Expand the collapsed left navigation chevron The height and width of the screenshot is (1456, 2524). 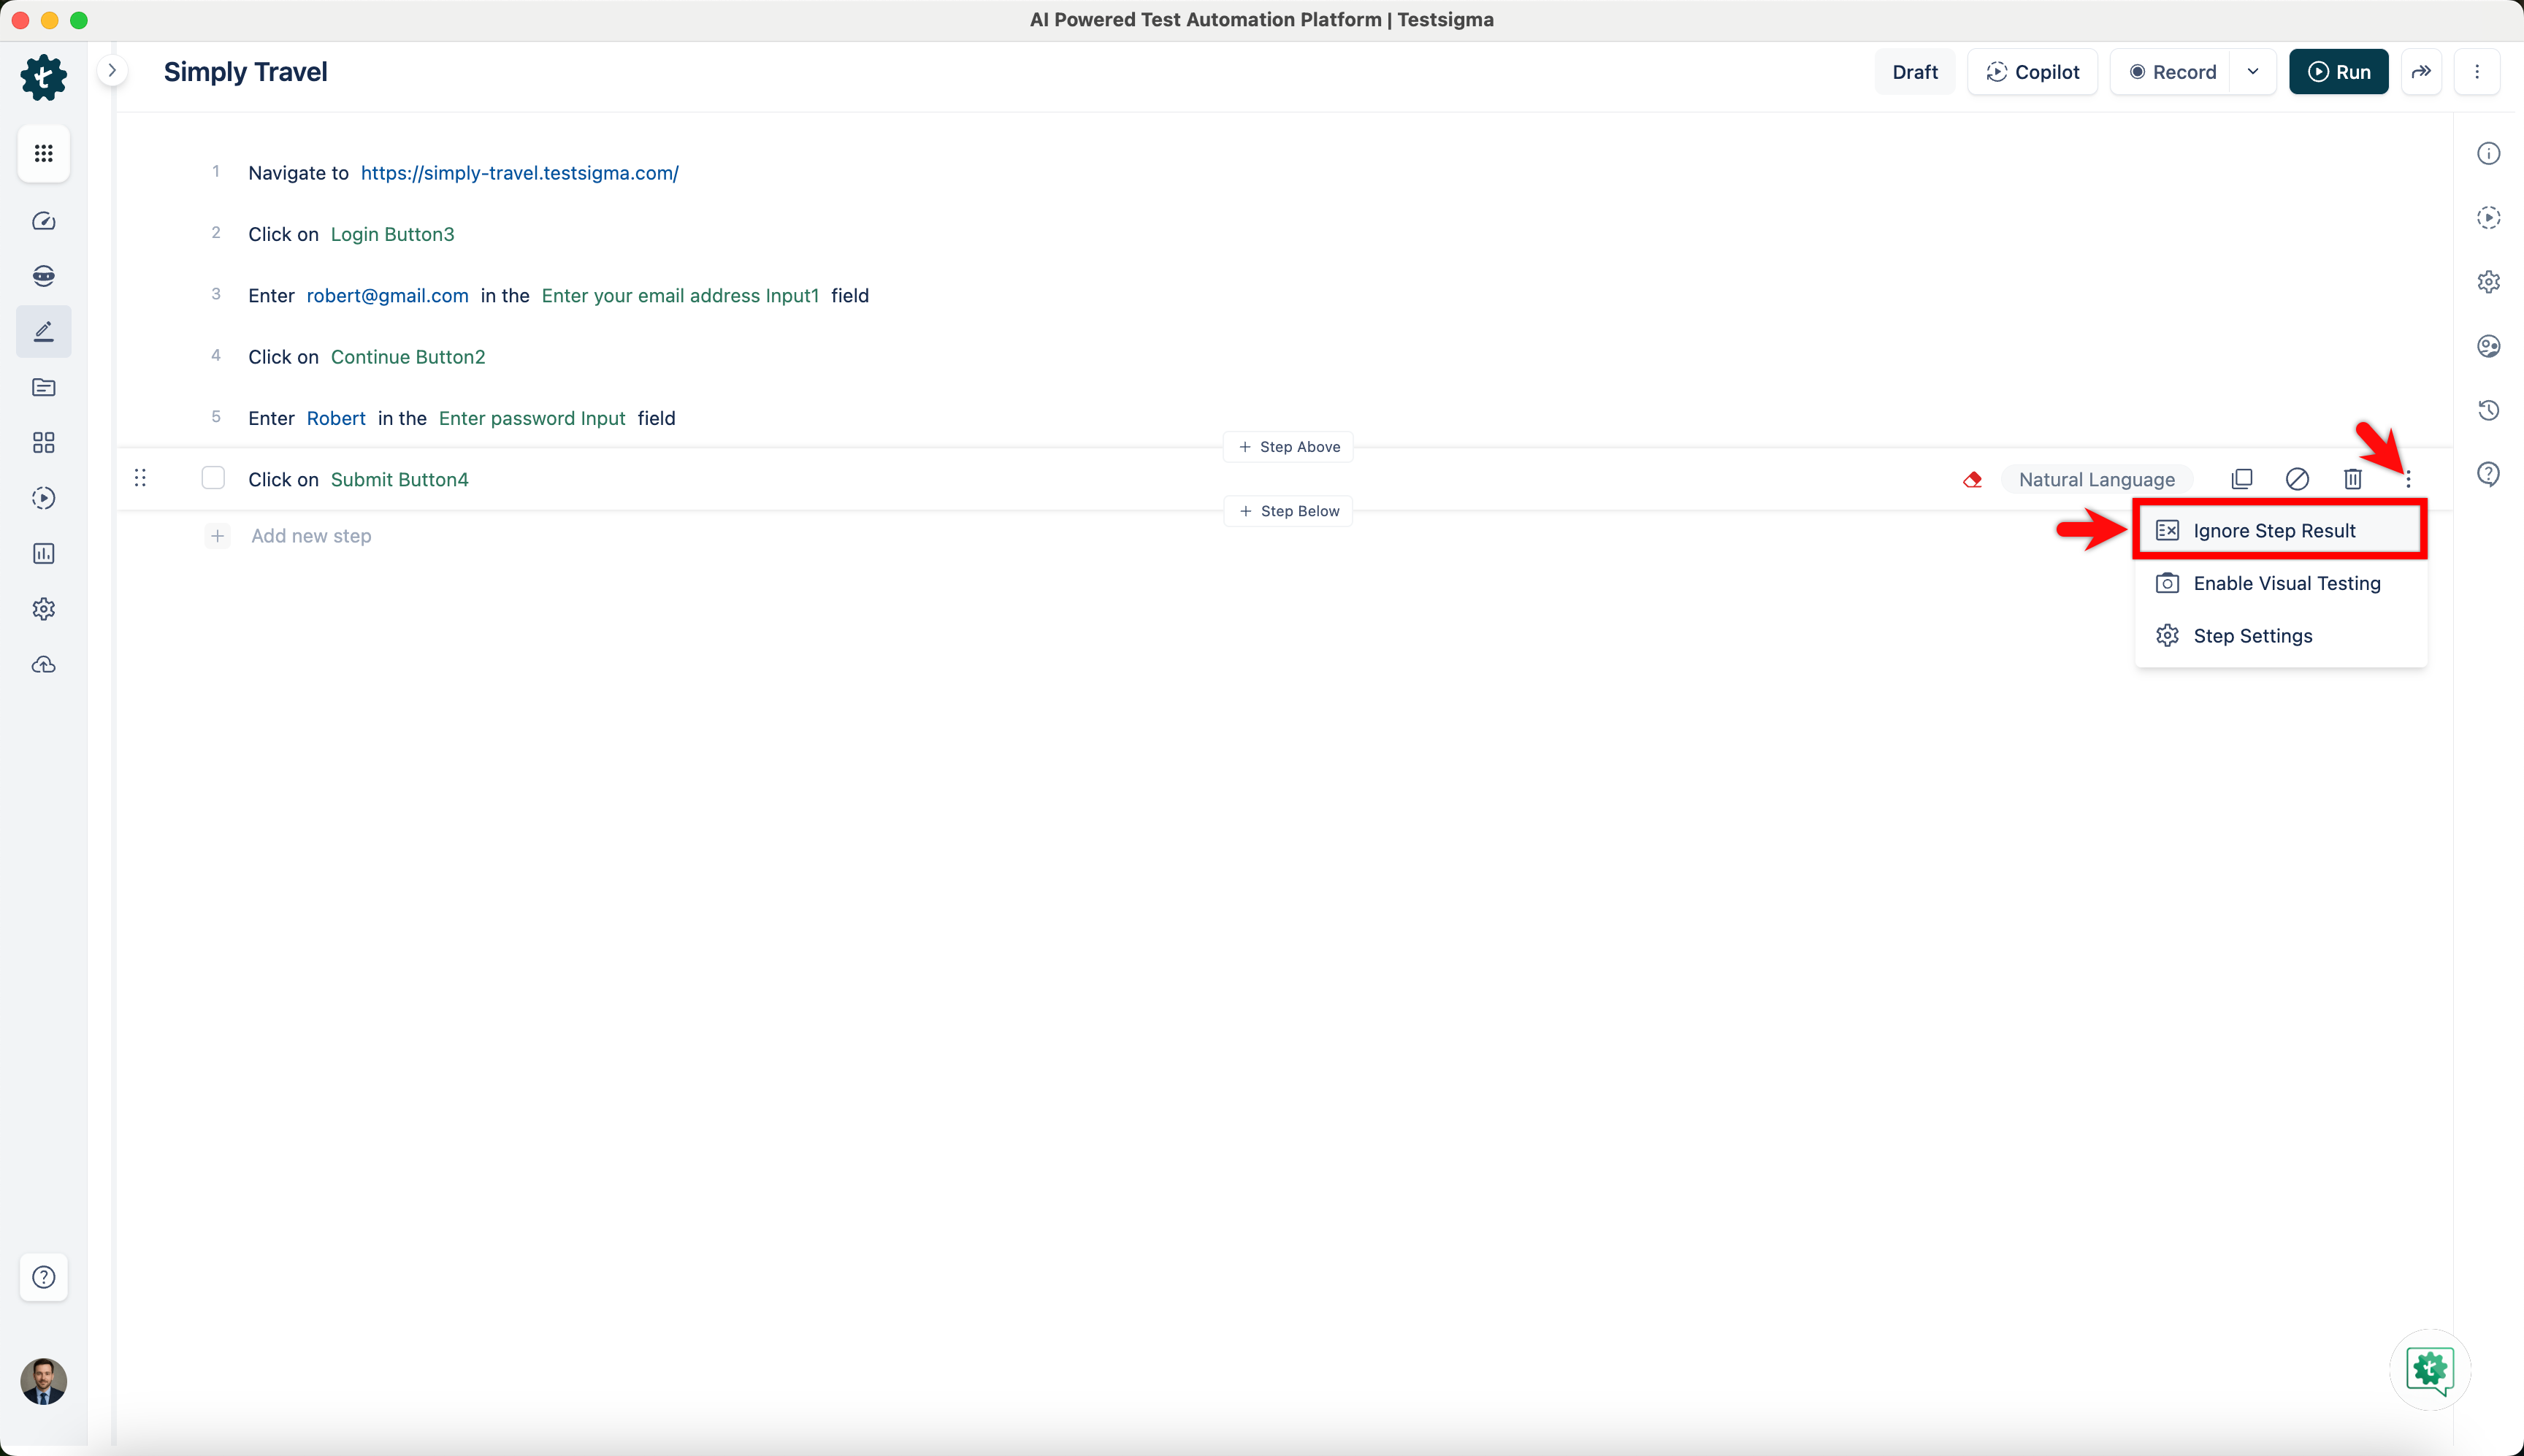click(112, 70)
